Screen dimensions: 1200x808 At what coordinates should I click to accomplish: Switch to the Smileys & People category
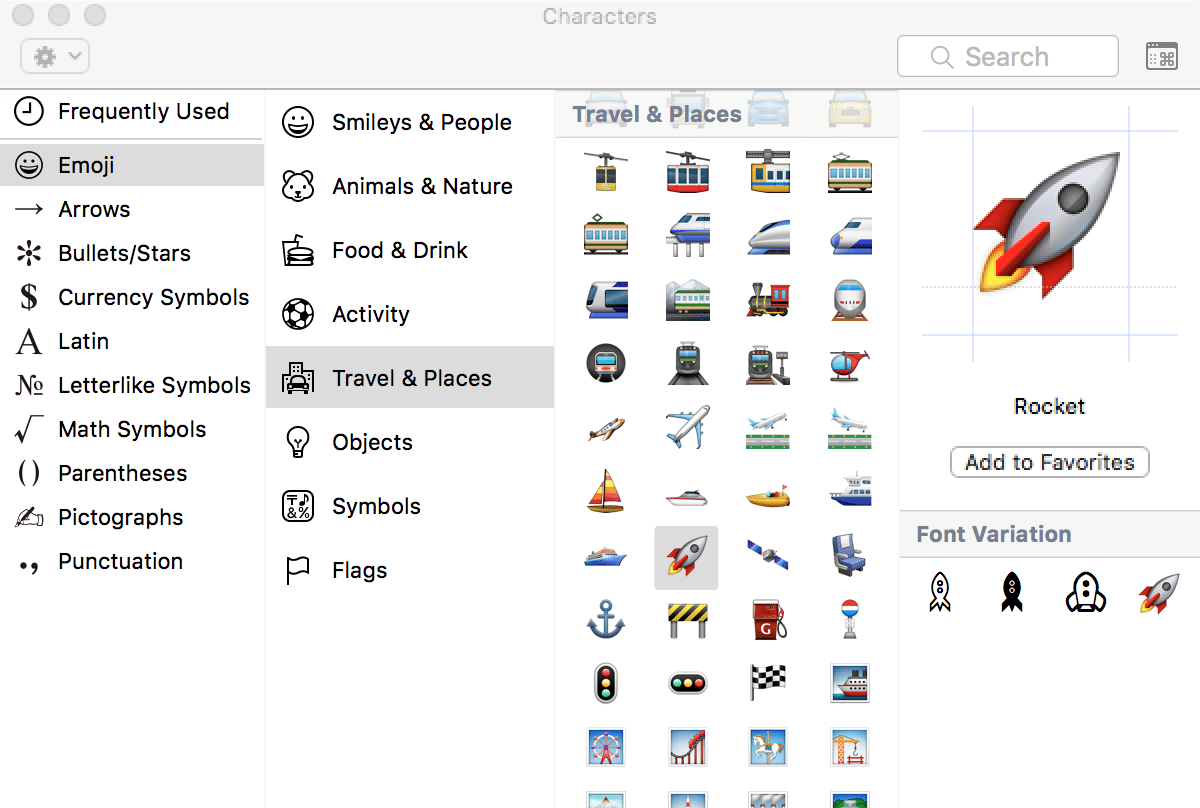coord(411,122)
